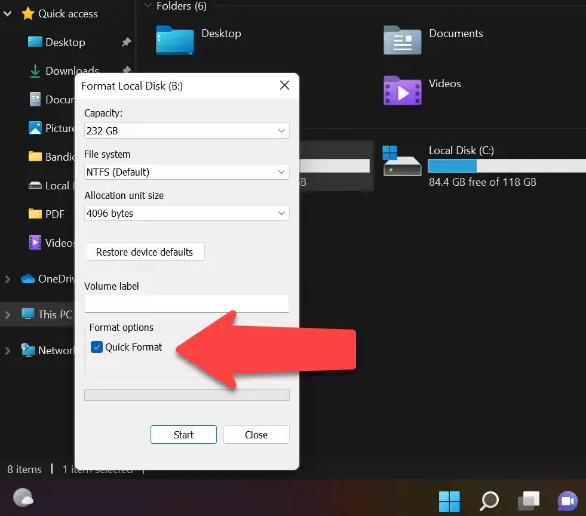Open the File system NTFS dropdown

tap(186, 172)
